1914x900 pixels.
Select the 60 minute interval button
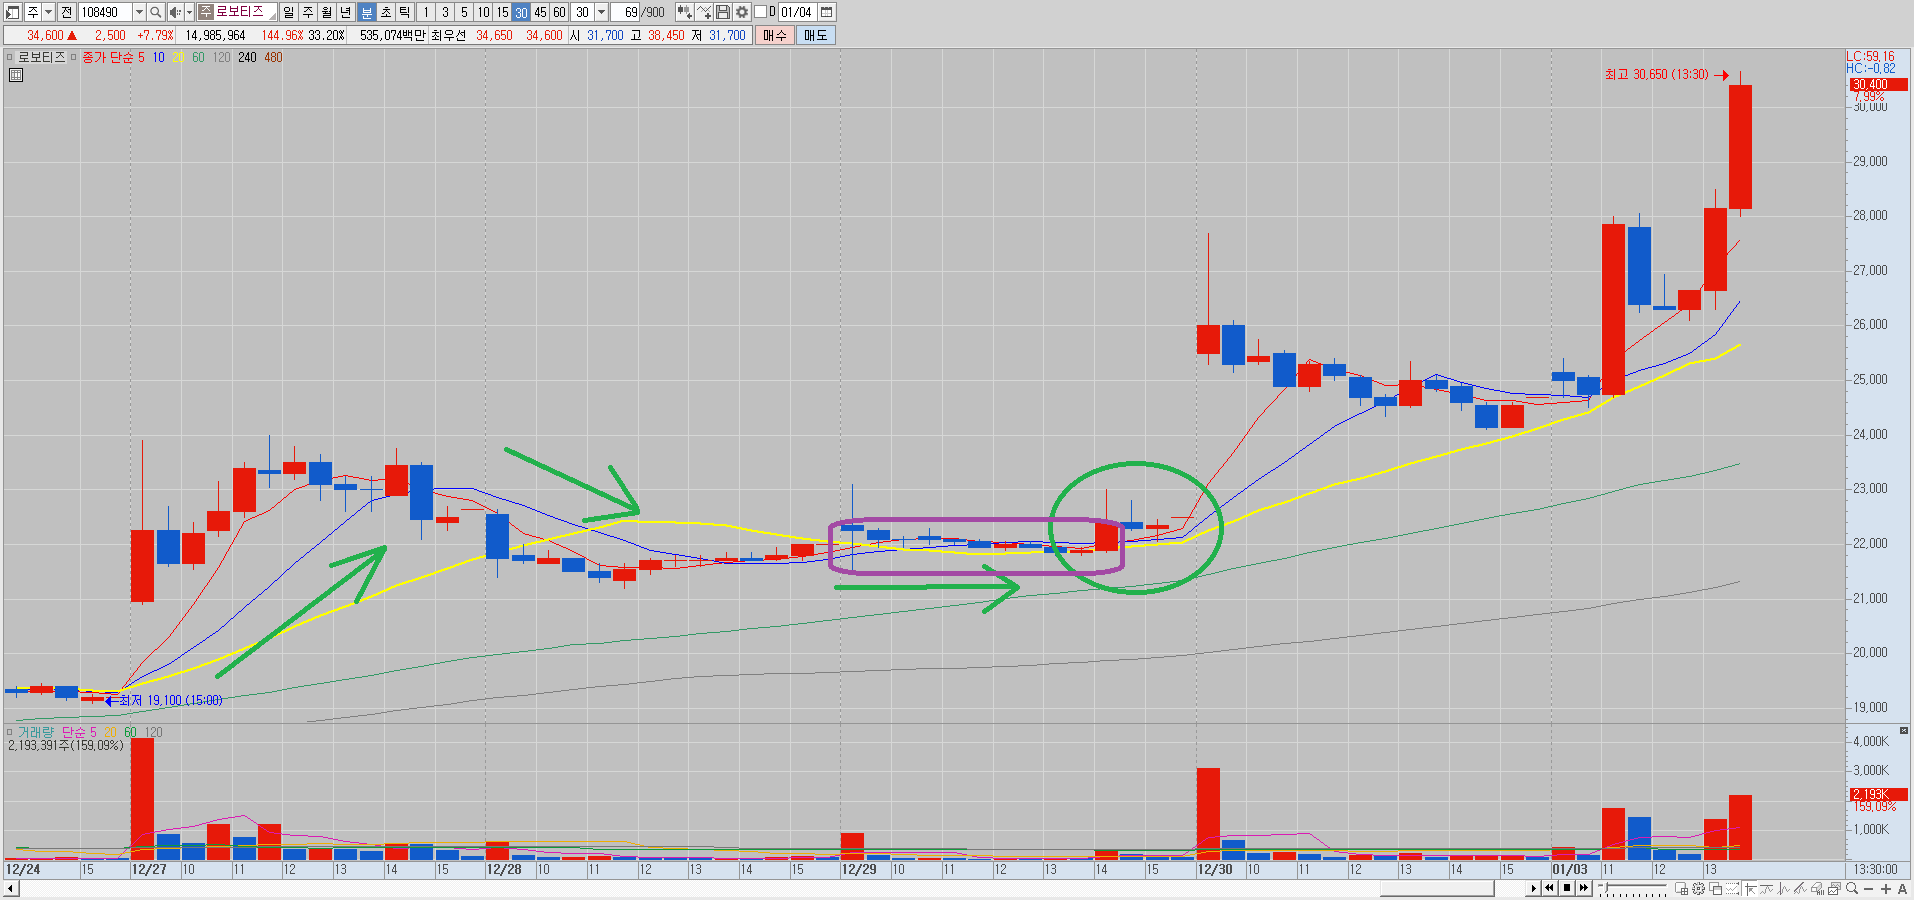(559, 12)
